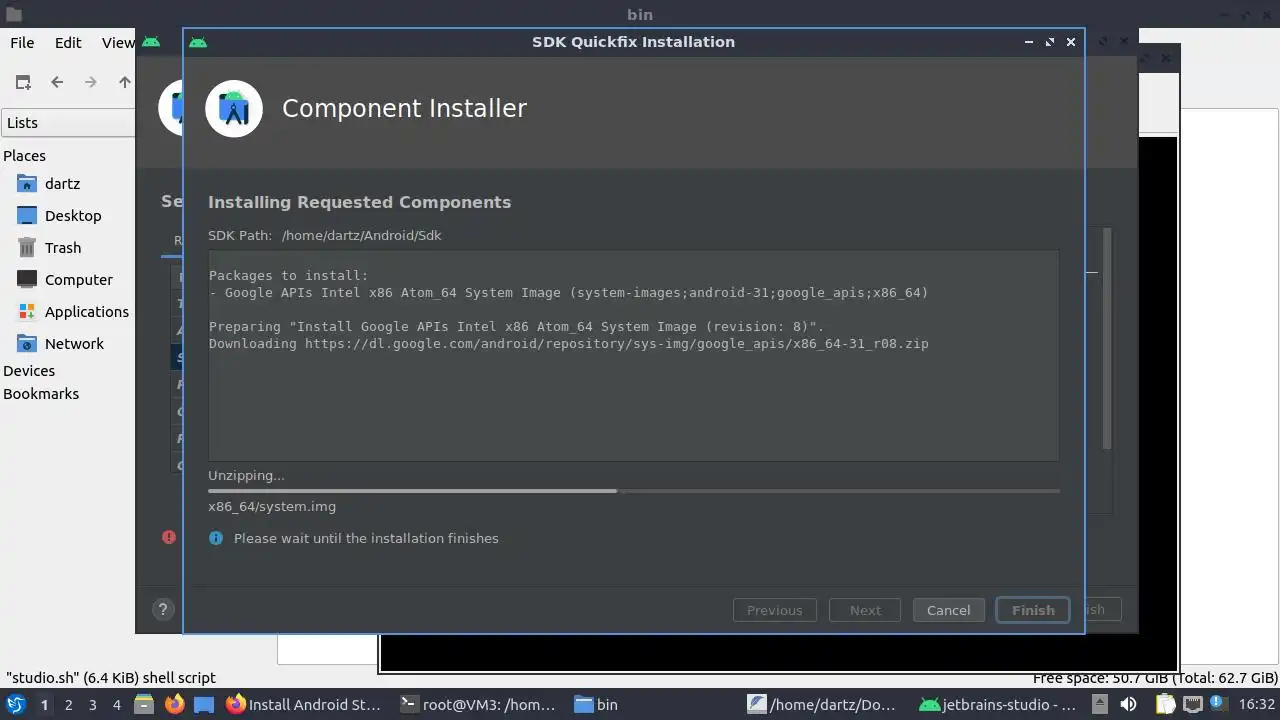1280x720 pixels.
Task: Click the info icon beside 'Please wait' message
Action: (x=216, y=538)
